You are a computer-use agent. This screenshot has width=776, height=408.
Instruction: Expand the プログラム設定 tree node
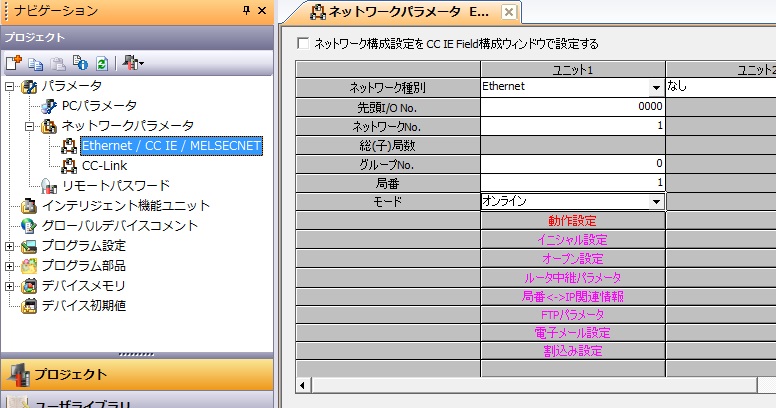(x=10, y=246)
